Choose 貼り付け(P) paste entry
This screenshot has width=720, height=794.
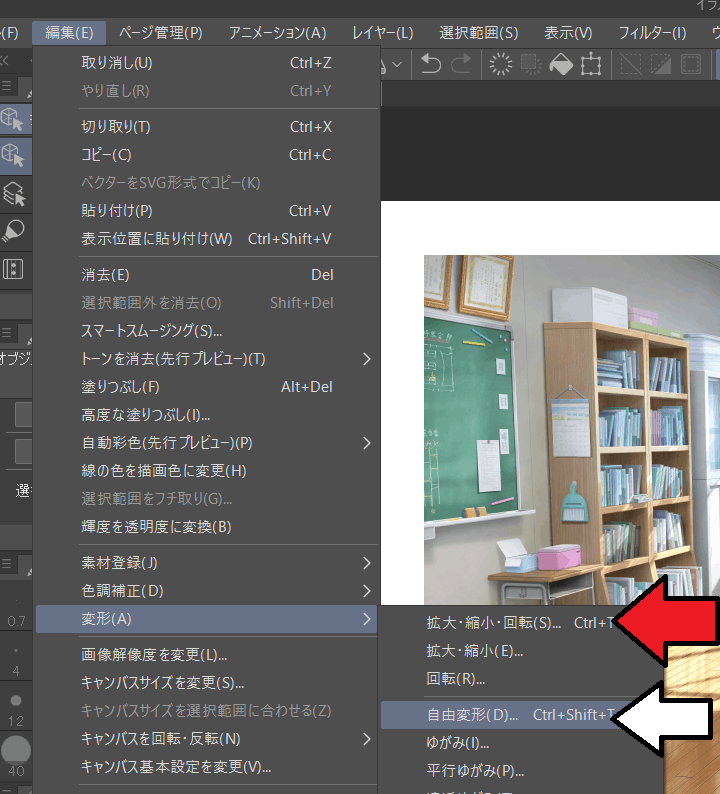(207, 211)
